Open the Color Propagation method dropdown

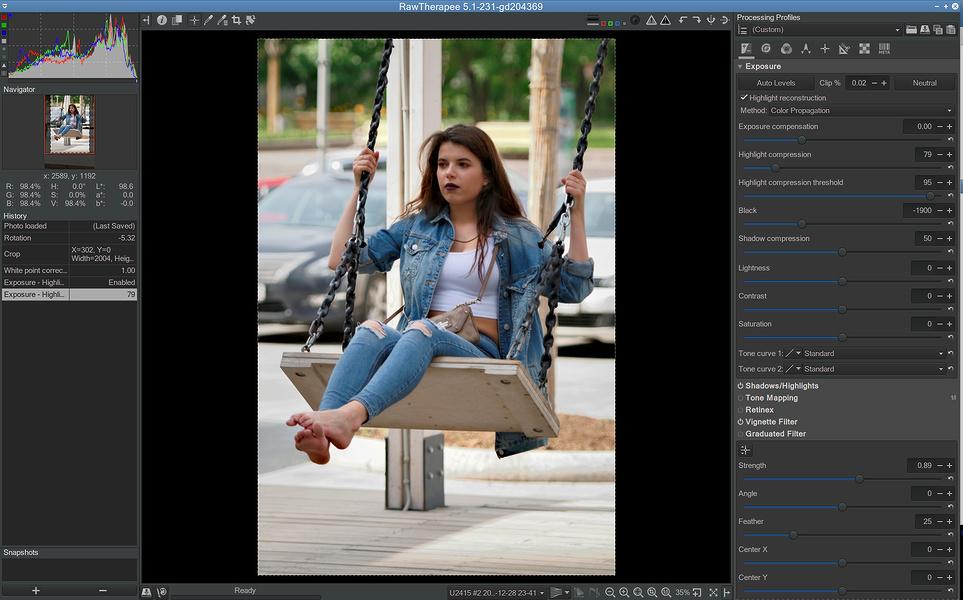(860, 111)
